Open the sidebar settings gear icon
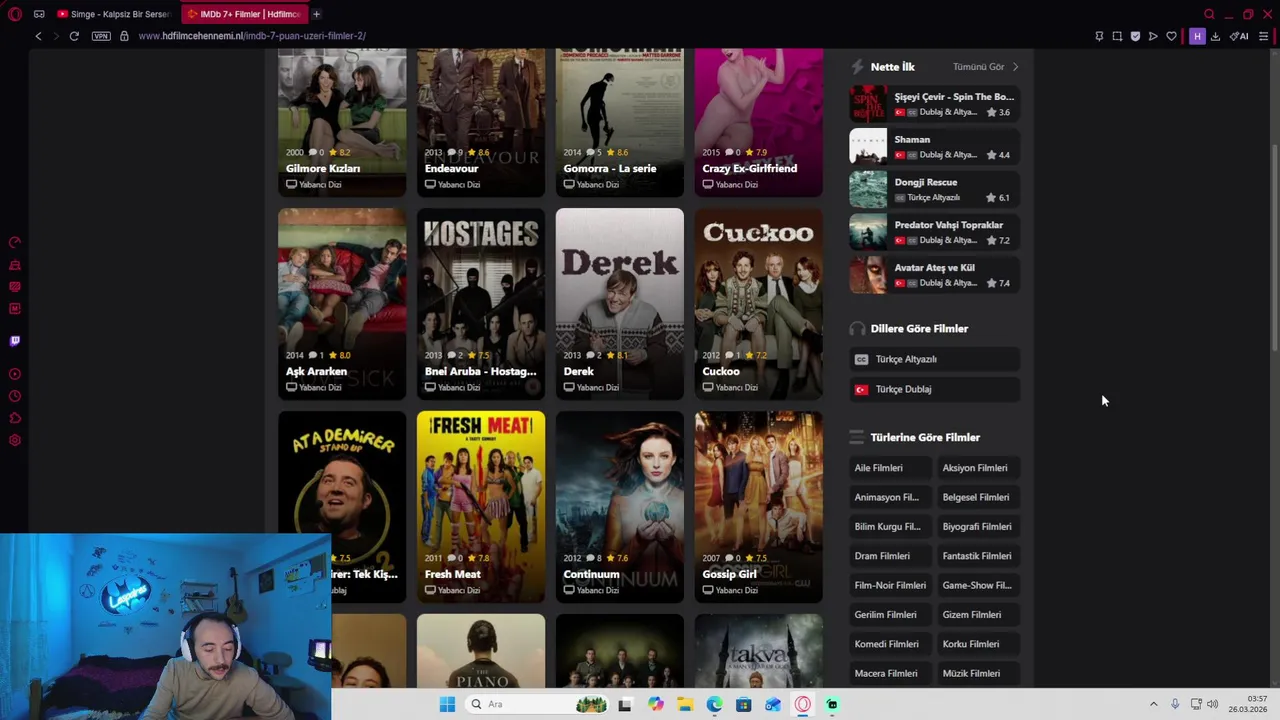This screenshot has height=720, width=1280. coord(15,440)
